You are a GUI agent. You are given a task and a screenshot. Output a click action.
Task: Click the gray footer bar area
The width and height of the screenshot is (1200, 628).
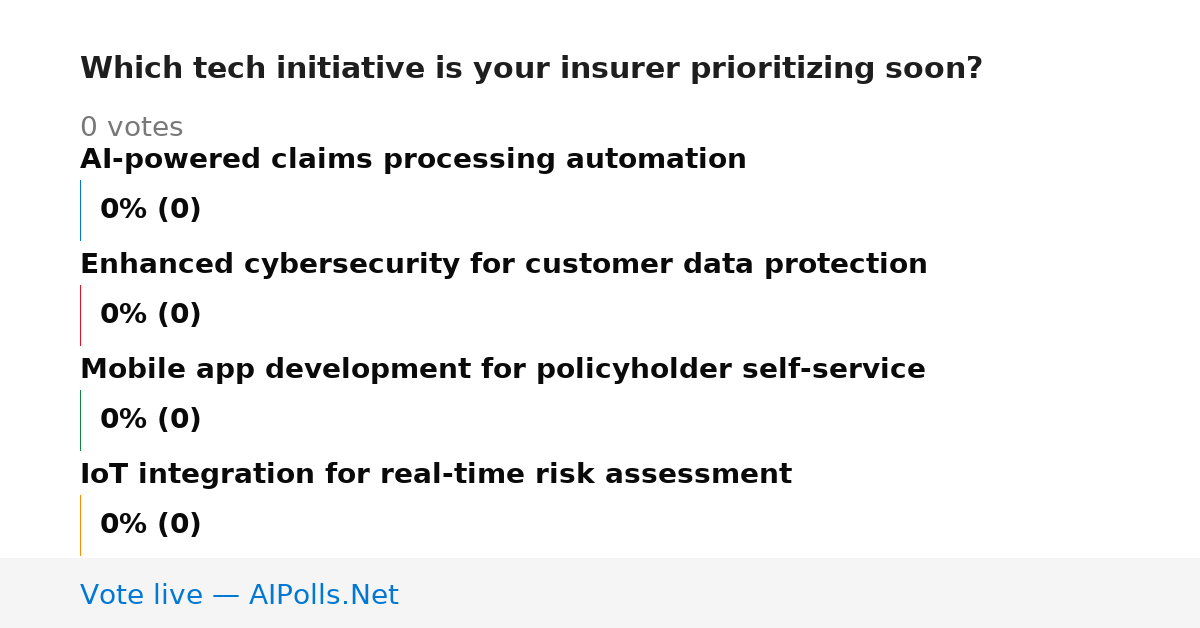coord(600,593)
